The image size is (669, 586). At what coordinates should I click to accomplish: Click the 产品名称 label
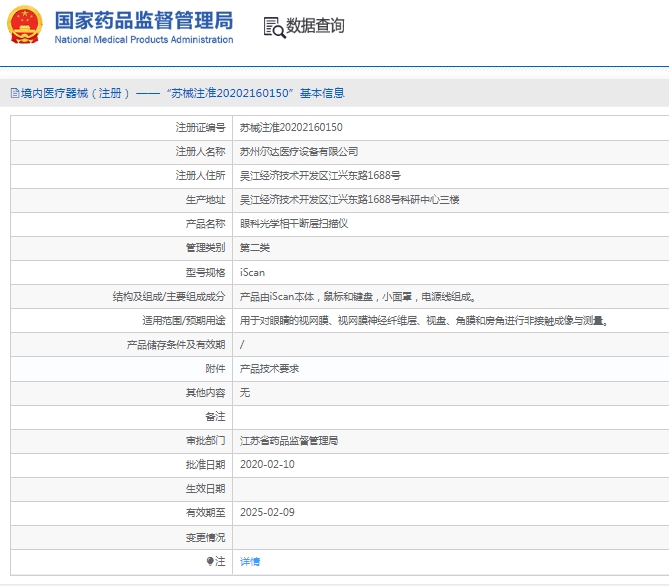(205, 224)
